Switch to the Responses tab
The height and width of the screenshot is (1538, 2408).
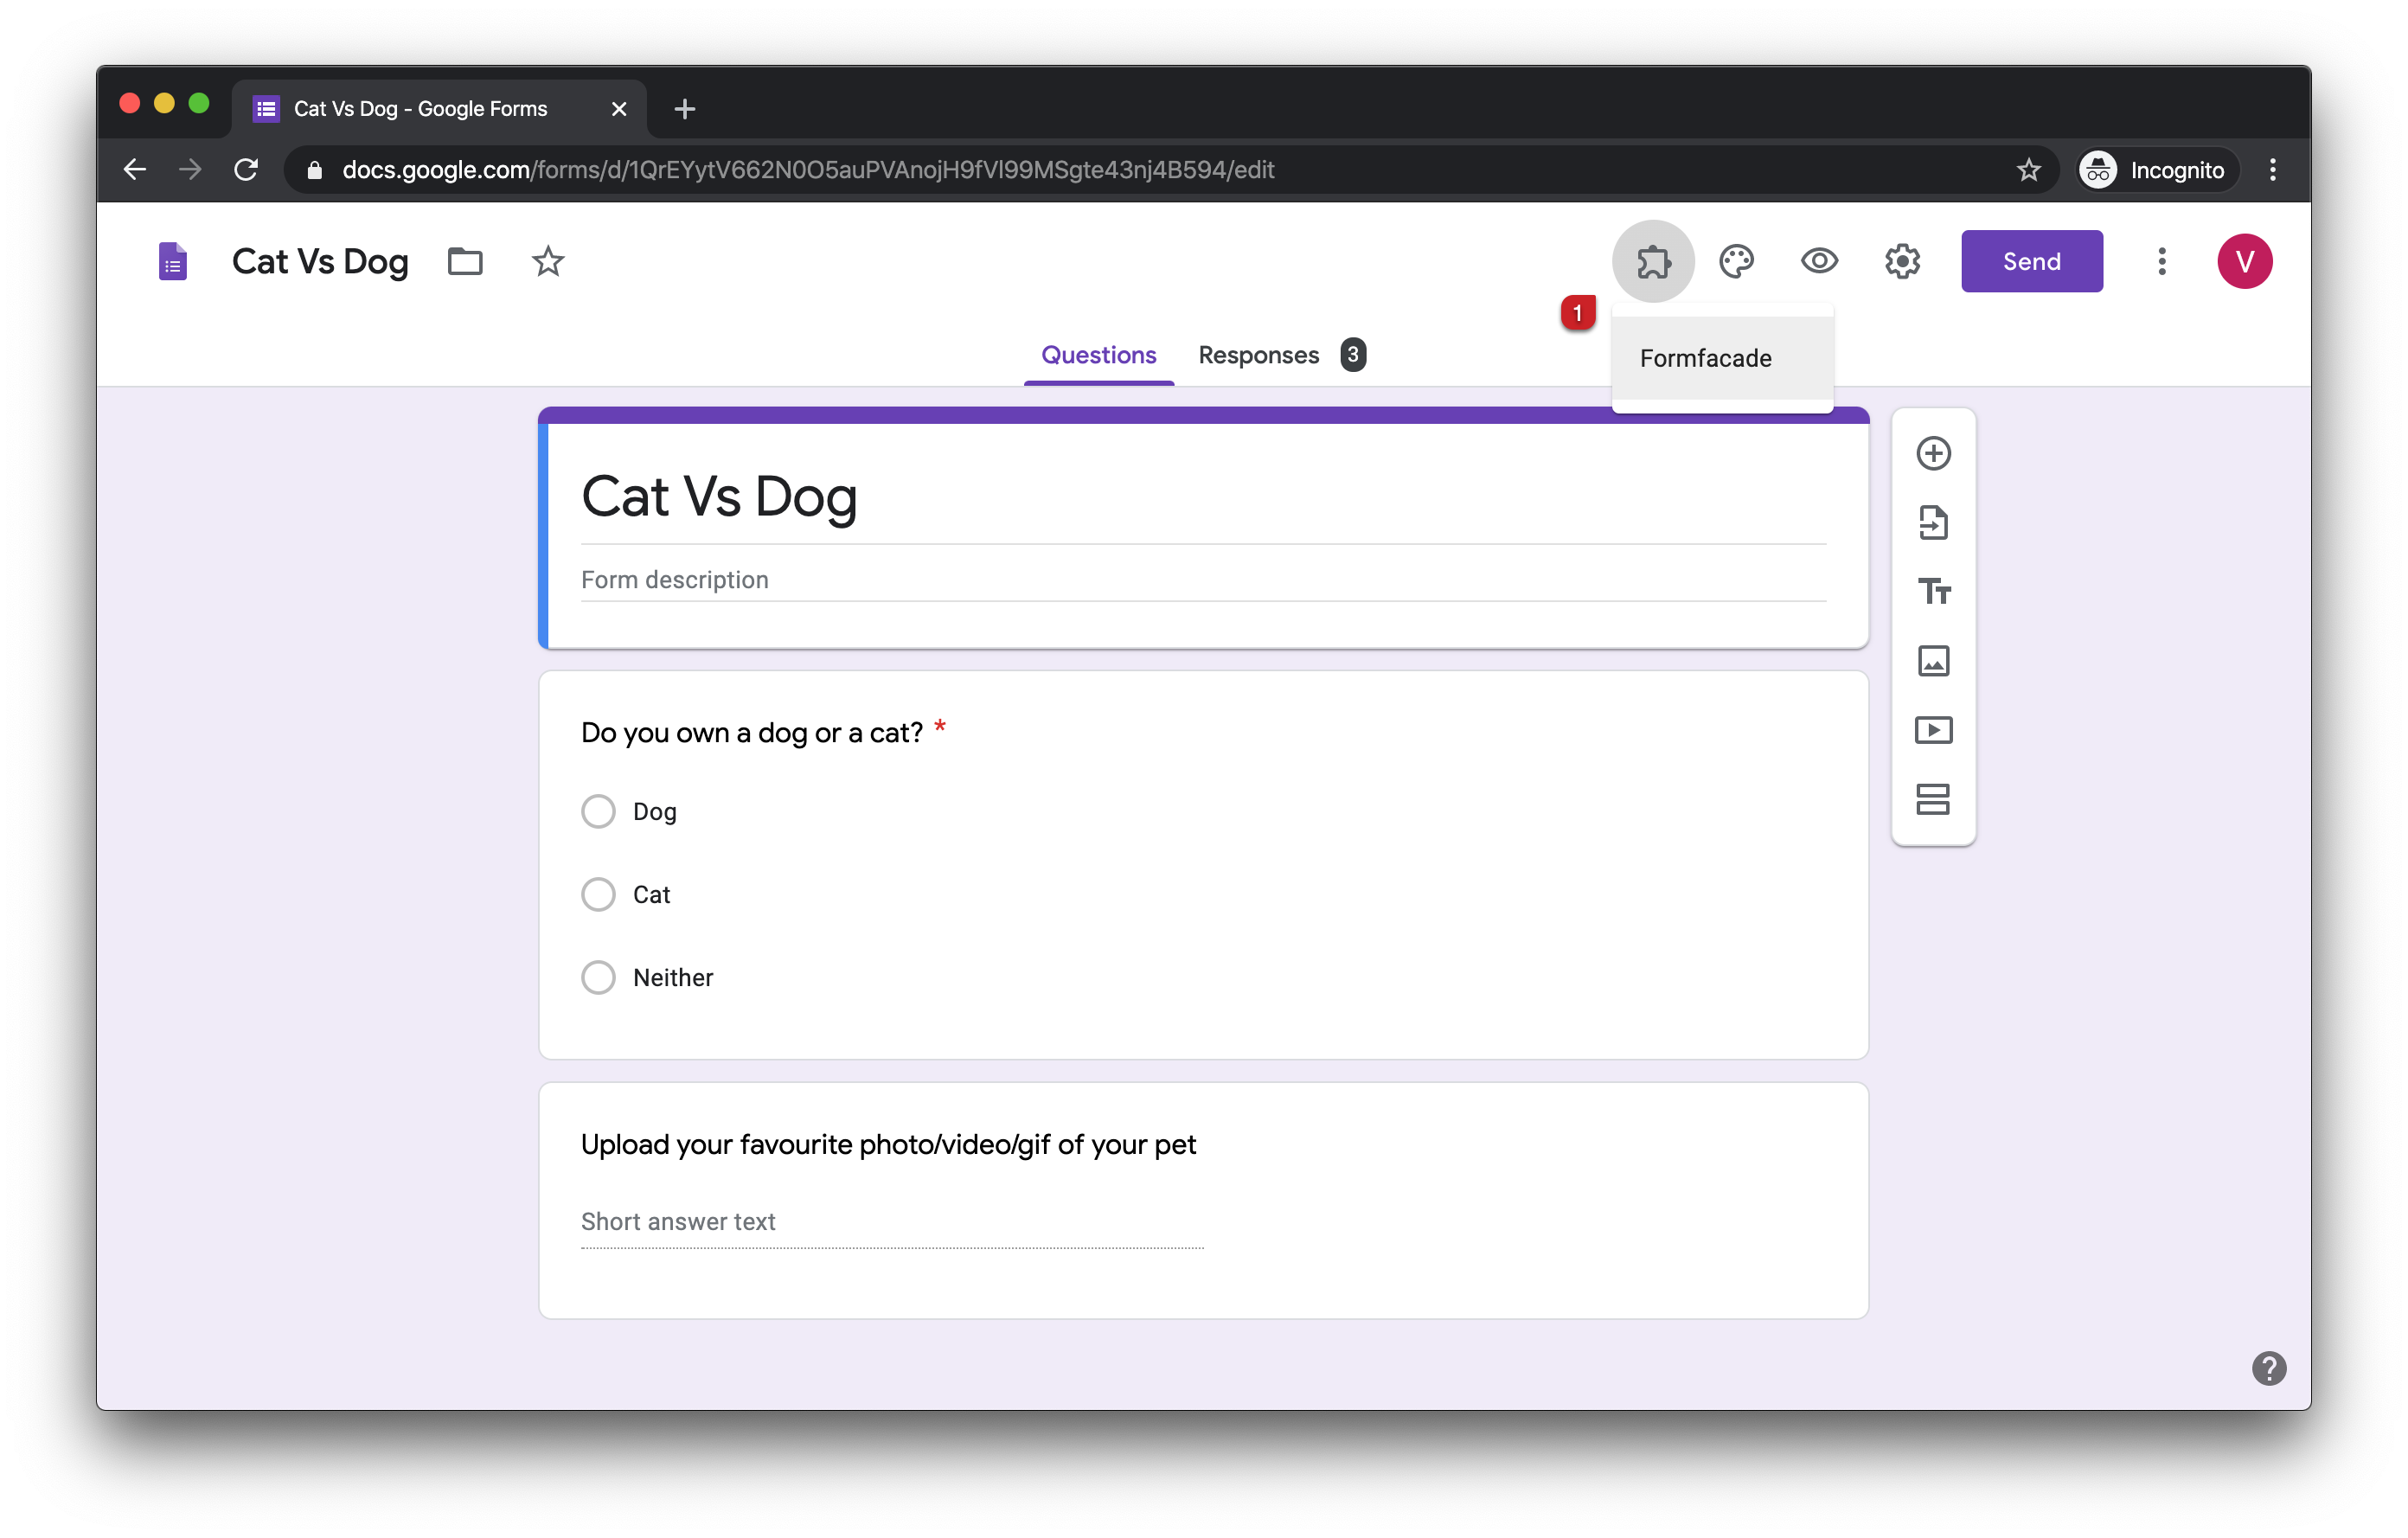point(1259,355)
